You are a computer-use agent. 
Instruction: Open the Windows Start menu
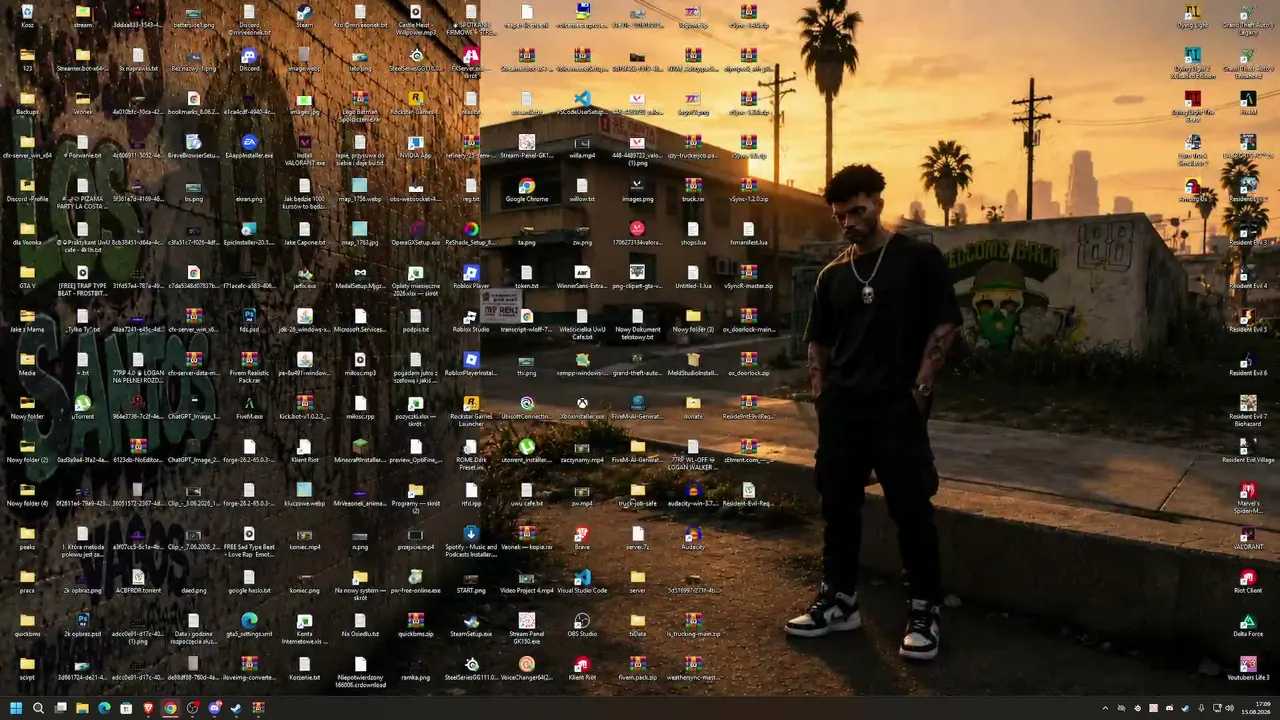pos(16,708)
